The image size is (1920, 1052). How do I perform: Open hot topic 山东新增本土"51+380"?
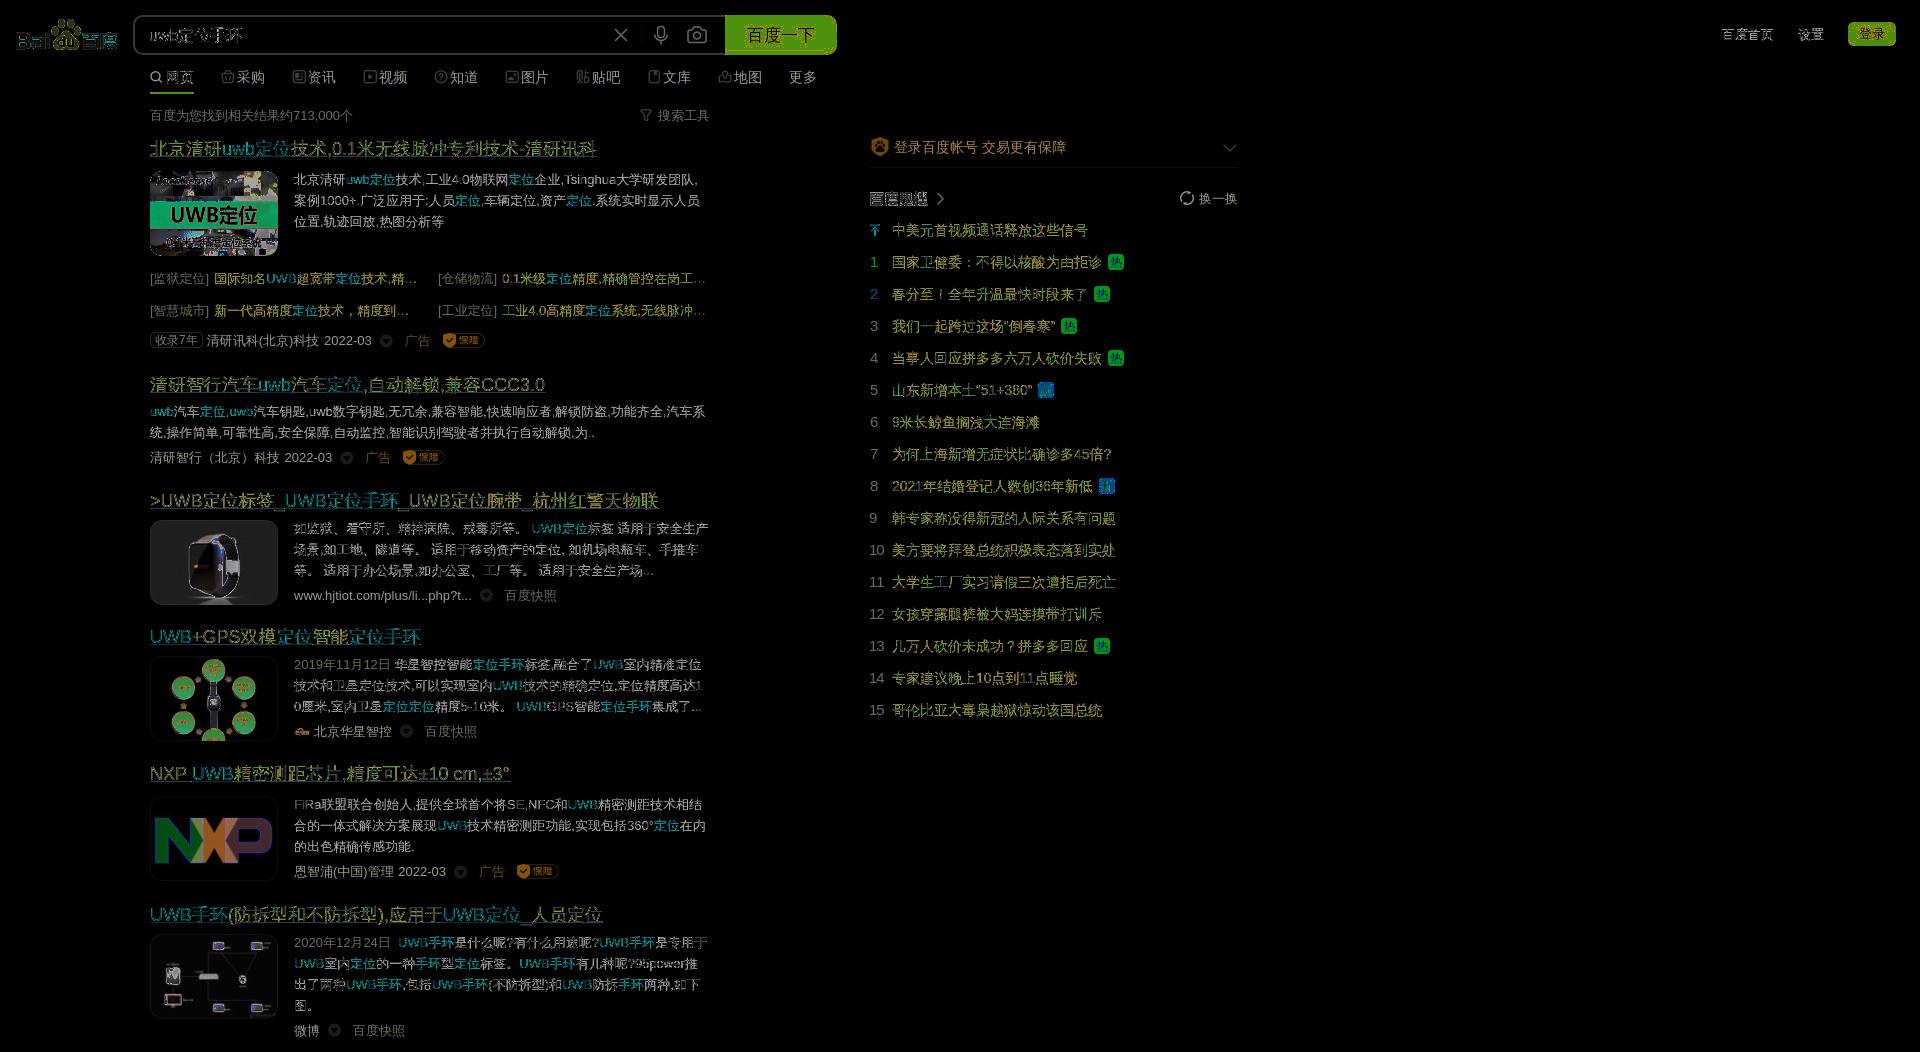962,391
